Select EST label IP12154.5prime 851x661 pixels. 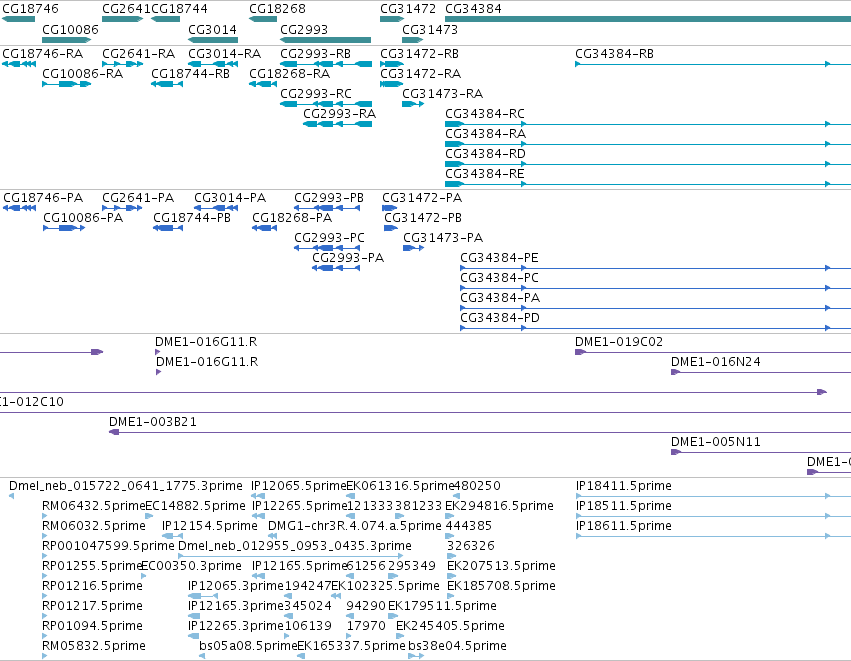[x=209, y=527]
